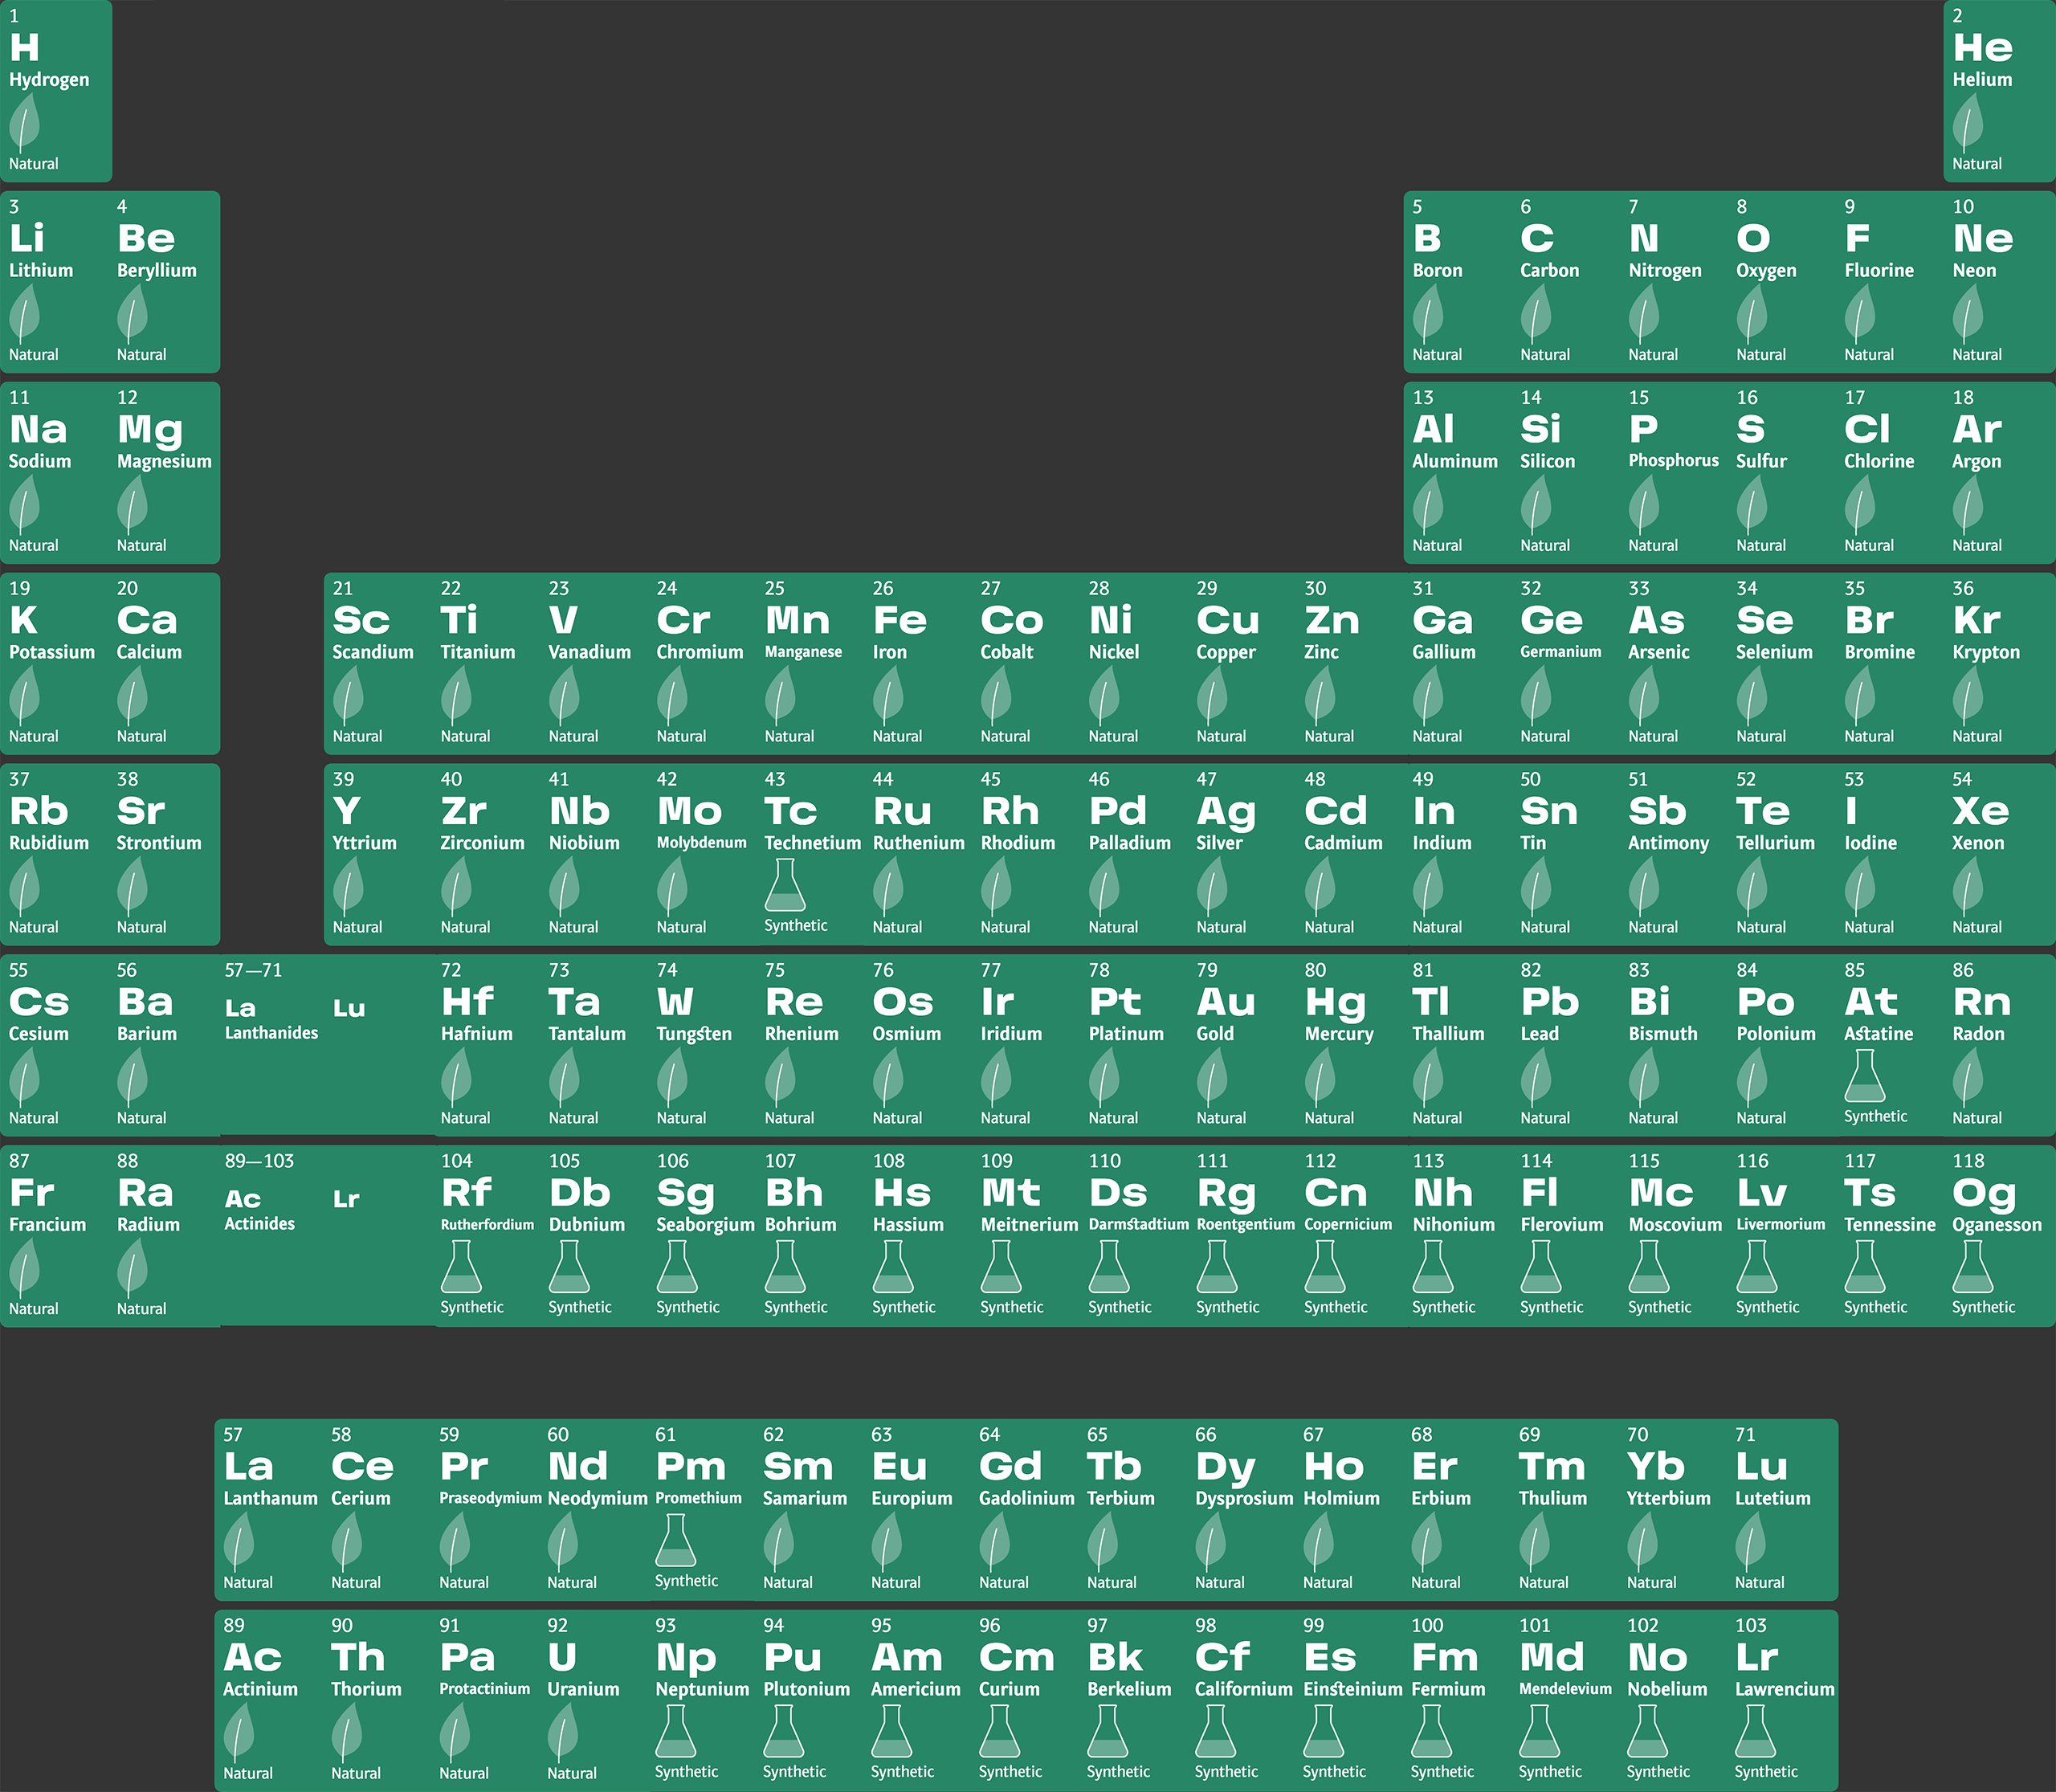Click the Natural label under Neon
Image resolution: width=2056 pixels, height=1792 pixels.
click(x=1977, y=354)
